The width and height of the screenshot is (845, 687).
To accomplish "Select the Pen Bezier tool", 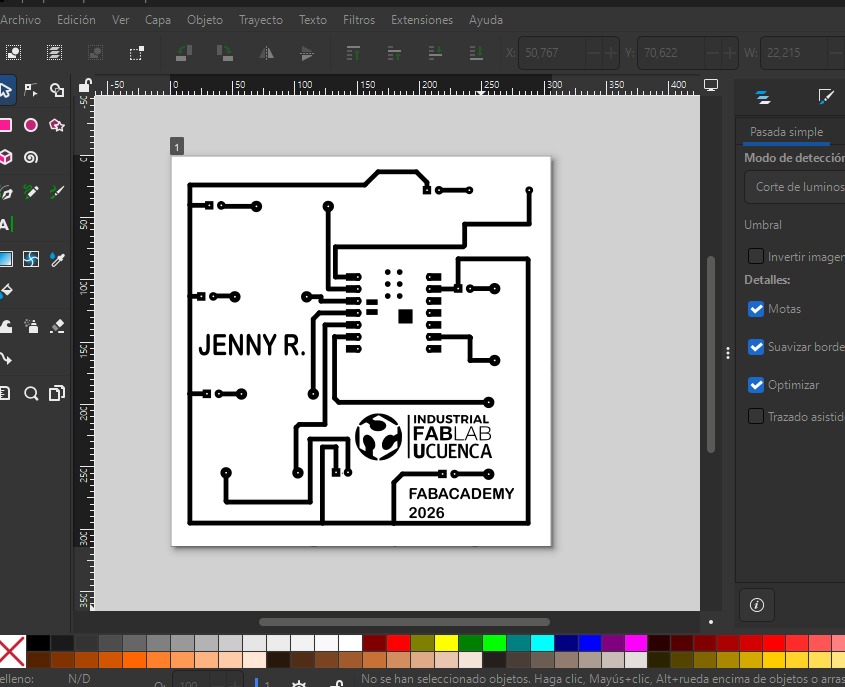I will pyautogui.click(x=5, y=192).
